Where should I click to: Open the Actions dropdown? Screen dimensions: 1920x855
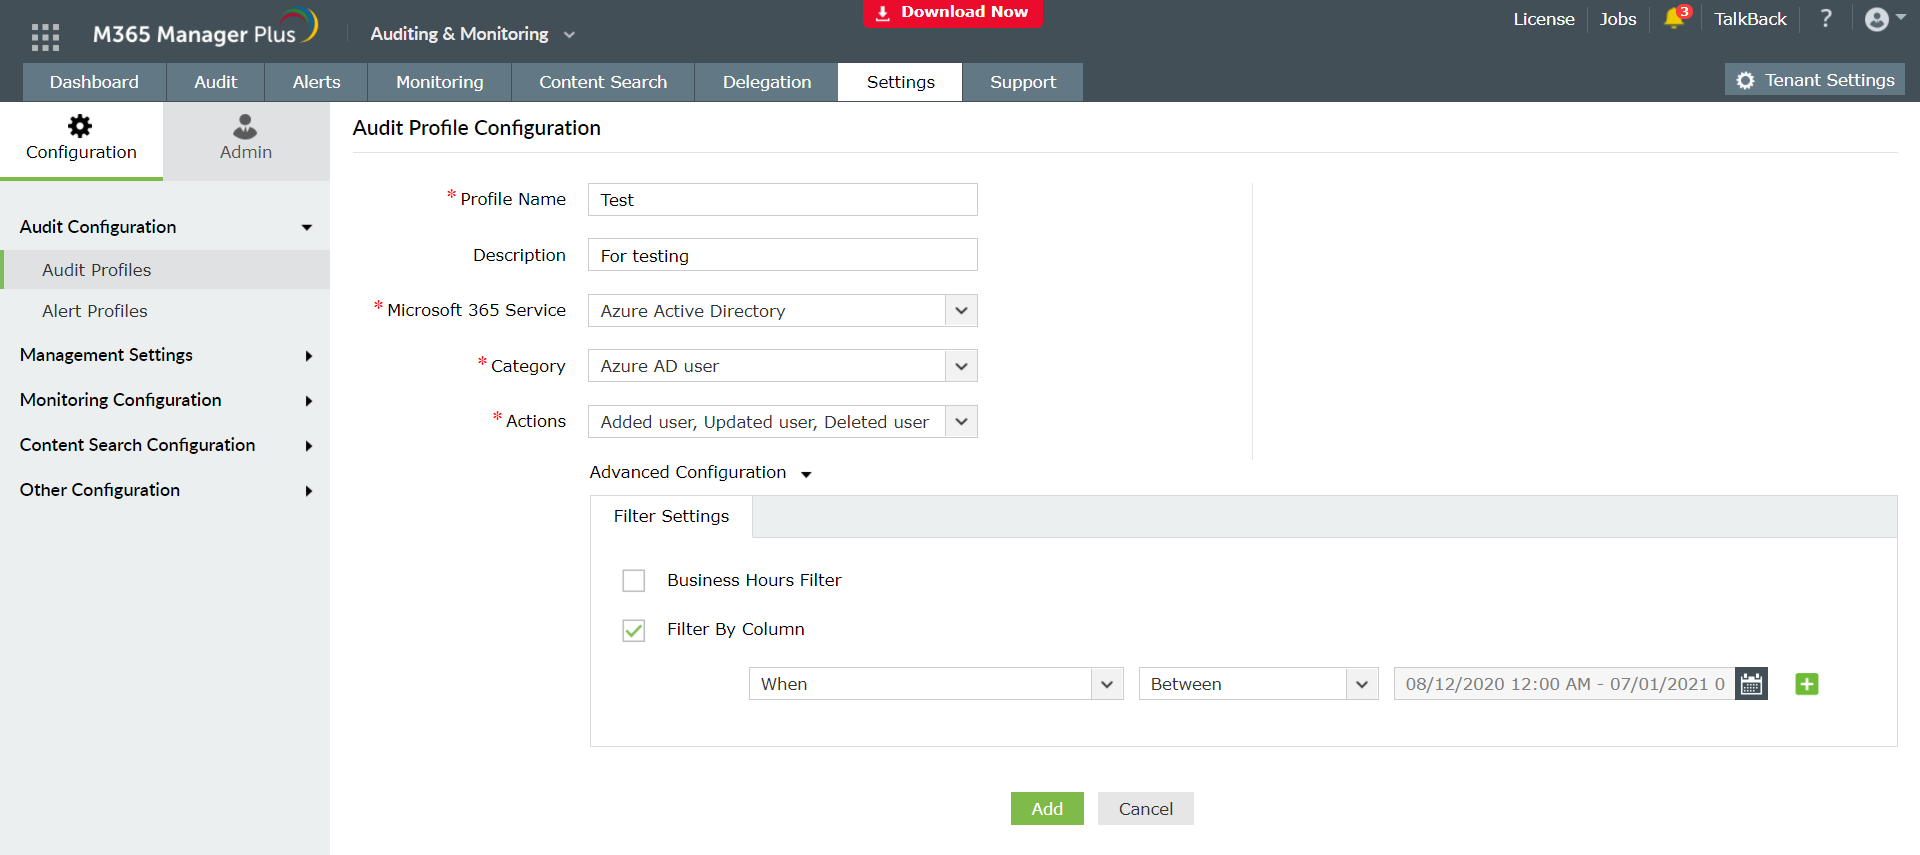(782, 422)
